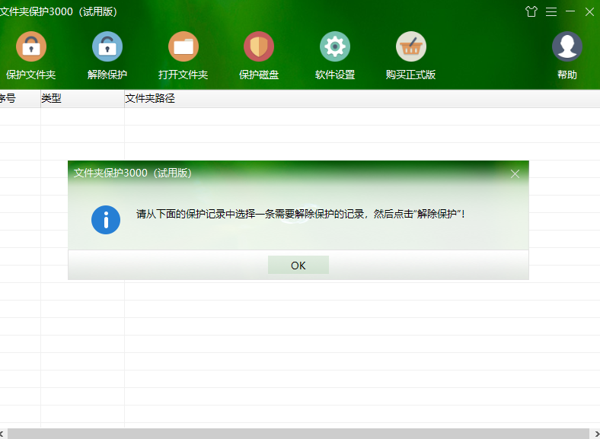This screenshot has width=600, height=439.
Task: Click the blue info icon in dialog
Action: 106,219
